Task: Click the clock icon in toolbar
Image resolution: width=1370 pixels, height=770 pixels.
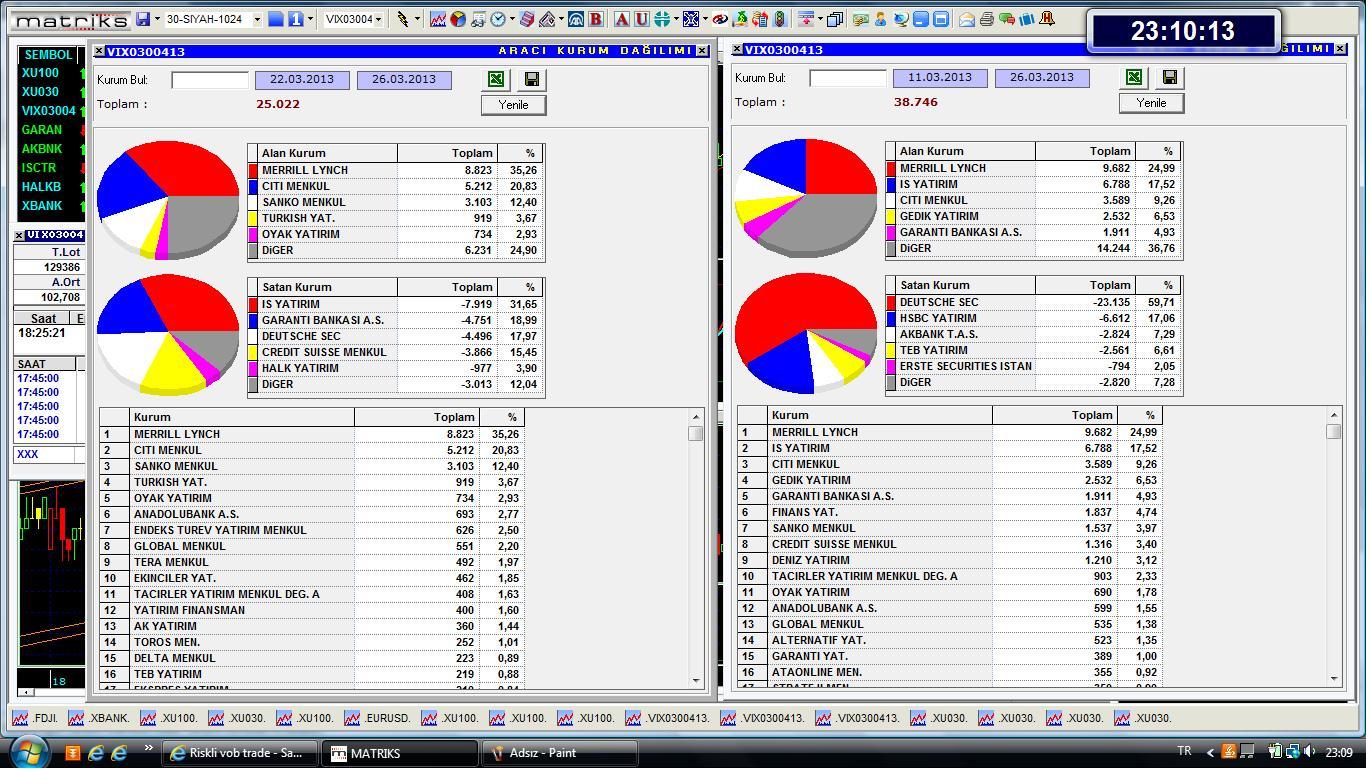Action: [x=498, y=19]
